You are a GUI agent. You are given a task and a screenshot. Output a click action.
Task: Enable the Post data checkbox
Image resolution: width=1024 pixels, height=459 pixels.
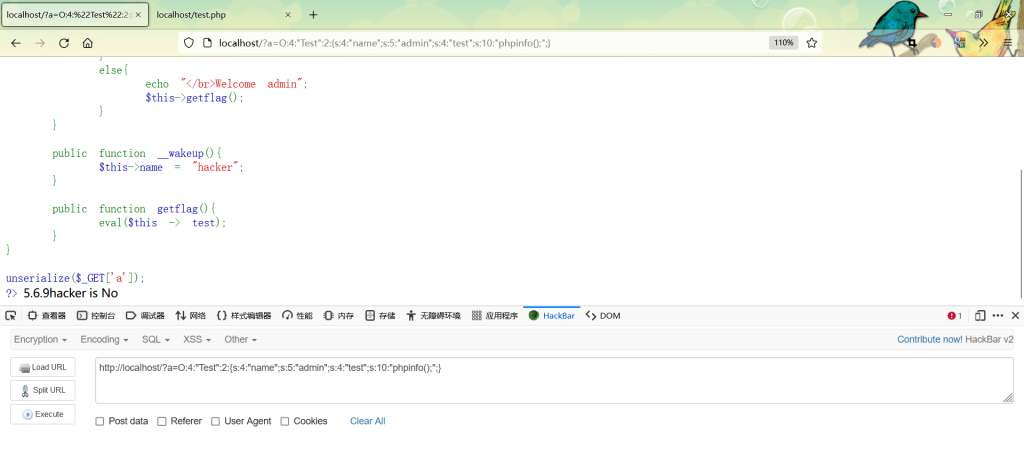(x=99, y=421)
